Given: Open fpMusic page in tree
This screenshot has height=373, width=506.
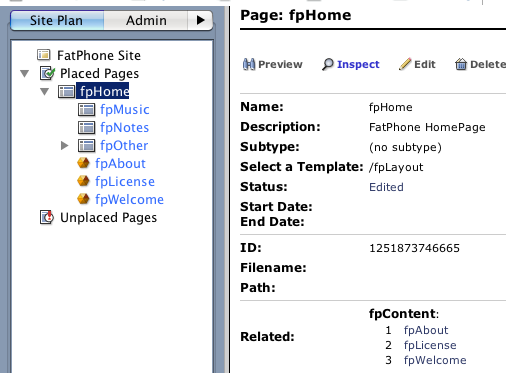Looking at the screenshot, I should point(125,110).
